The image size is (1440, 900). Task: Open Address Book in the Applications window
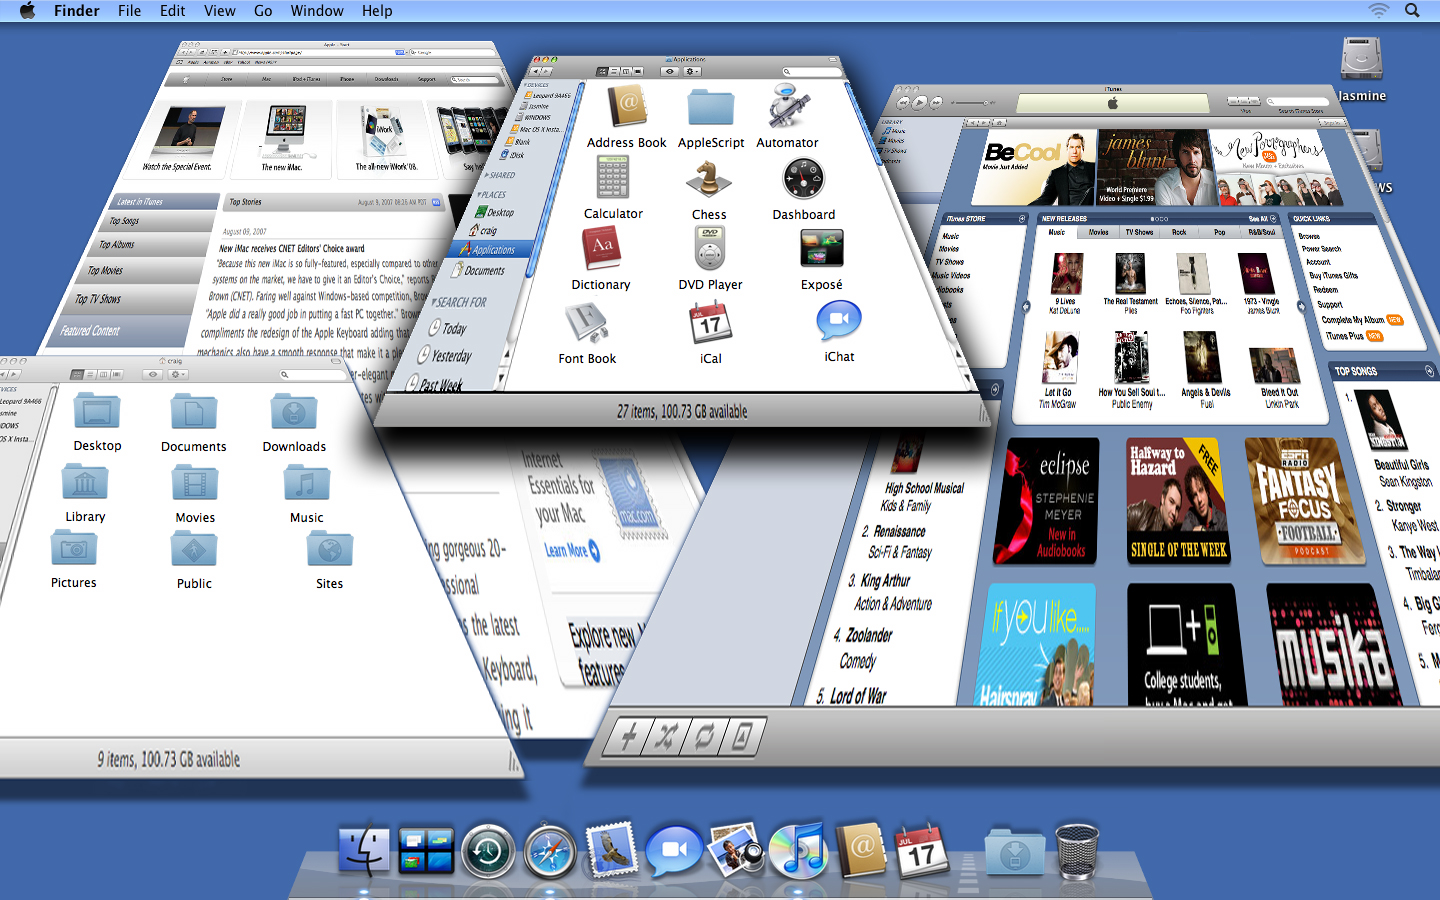628,106
